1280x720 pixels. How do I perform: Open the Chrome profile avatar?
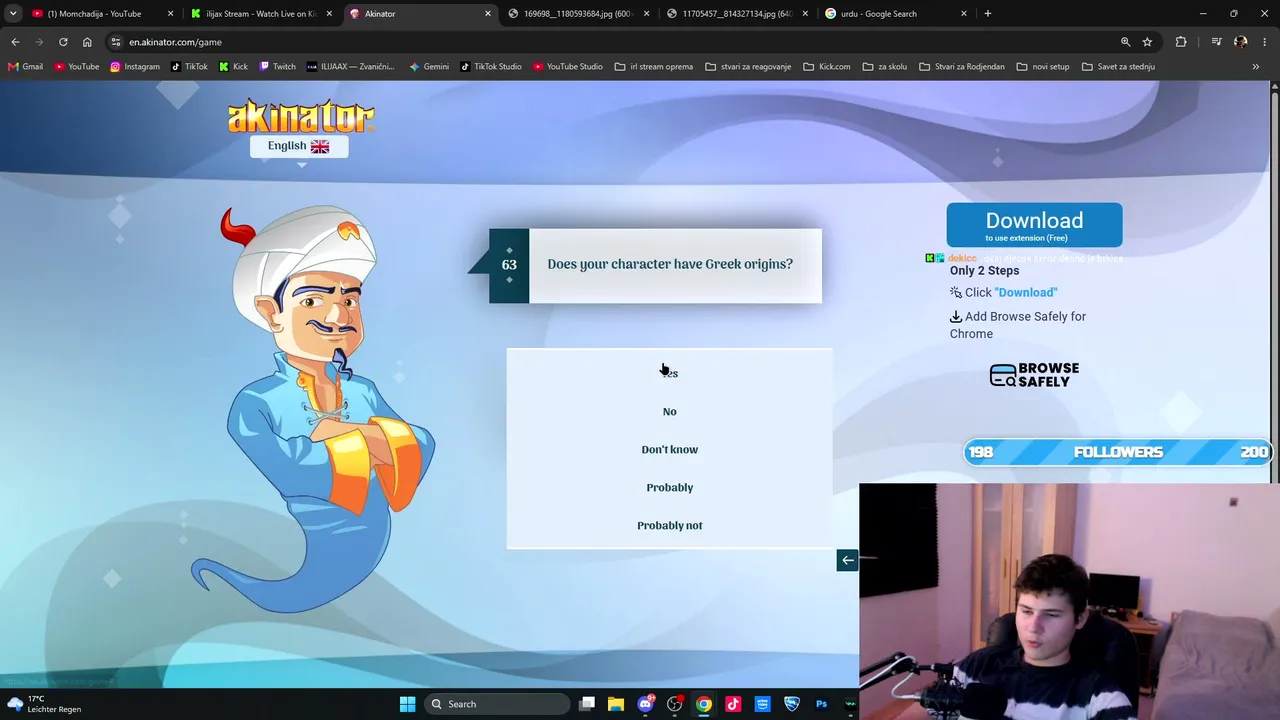coord(1240,42)
